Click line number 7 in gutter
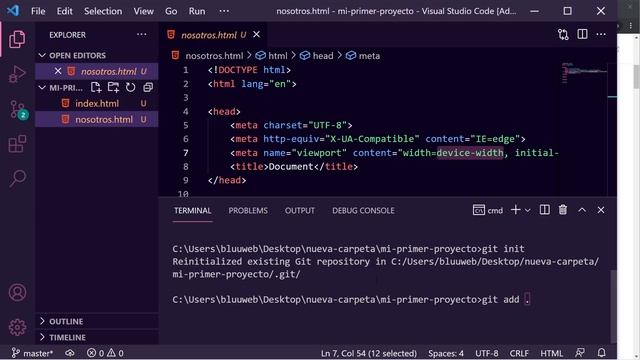The height and width of the screenshot is (360, 640). [x=186, y=153]
